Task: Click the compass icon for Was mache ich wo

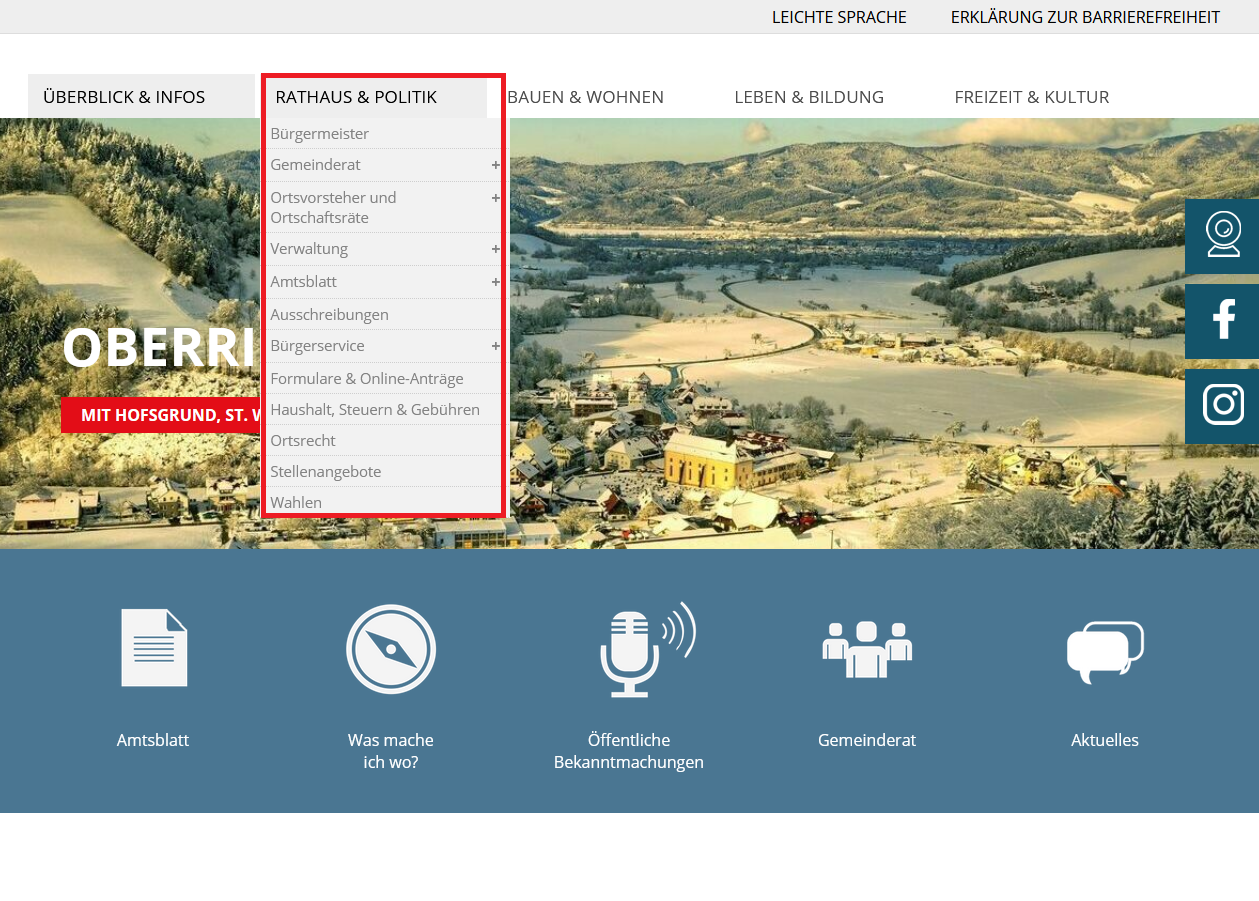Action: point(391,649)
